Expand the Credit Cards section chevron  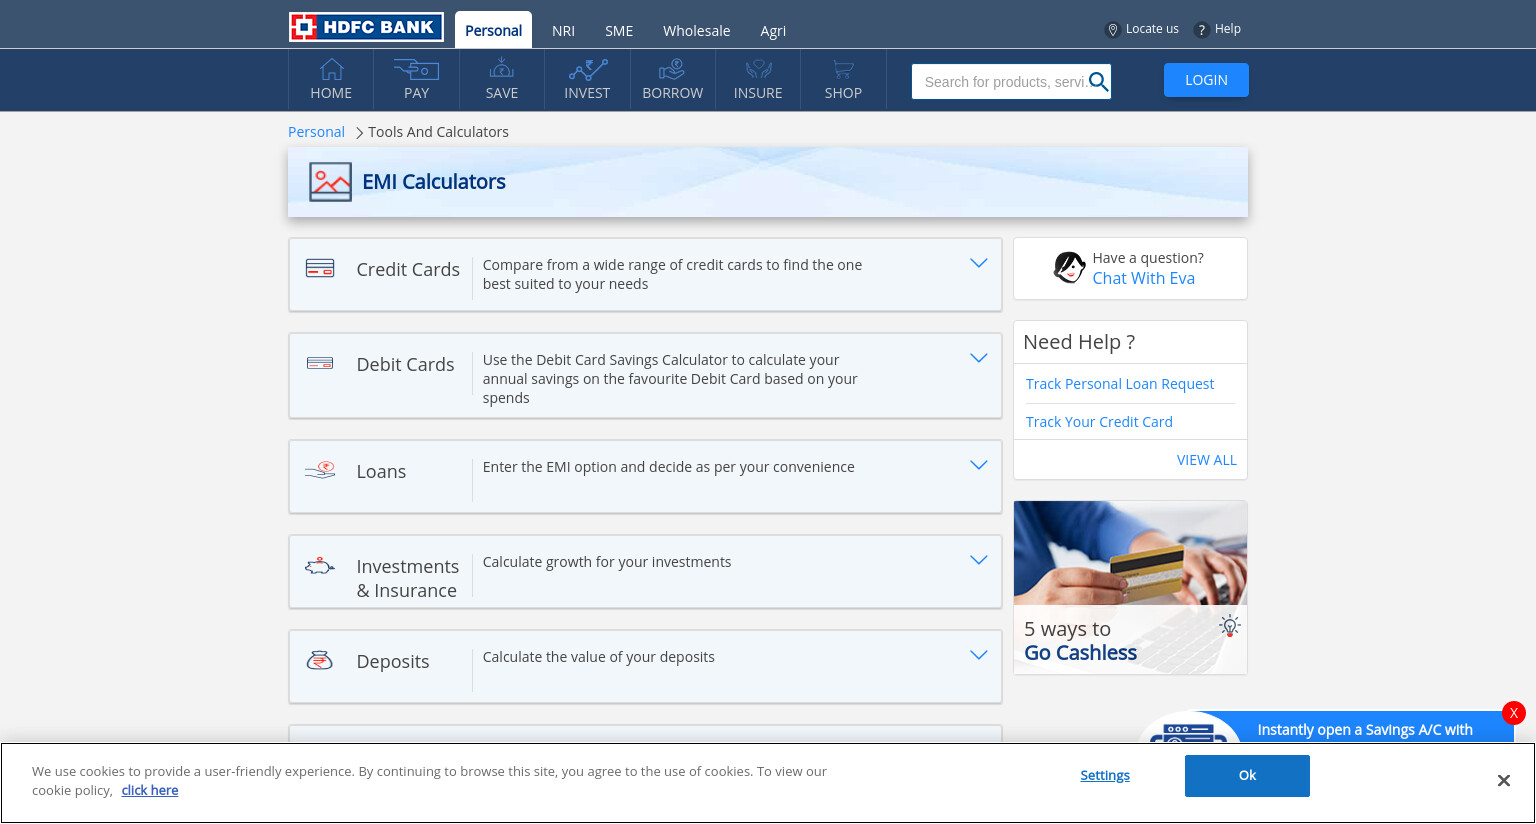[x=979, y=263]
